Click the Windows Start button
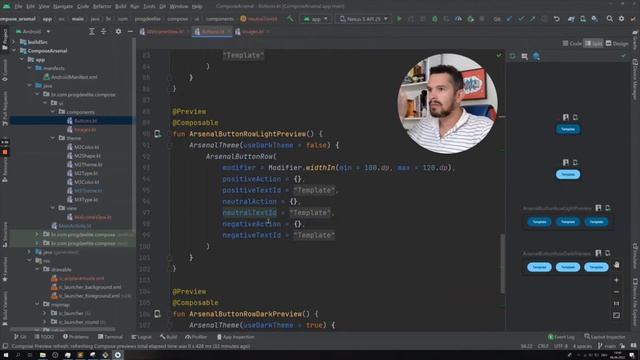This screenshot has width=640, height=360. click(6, 355)
